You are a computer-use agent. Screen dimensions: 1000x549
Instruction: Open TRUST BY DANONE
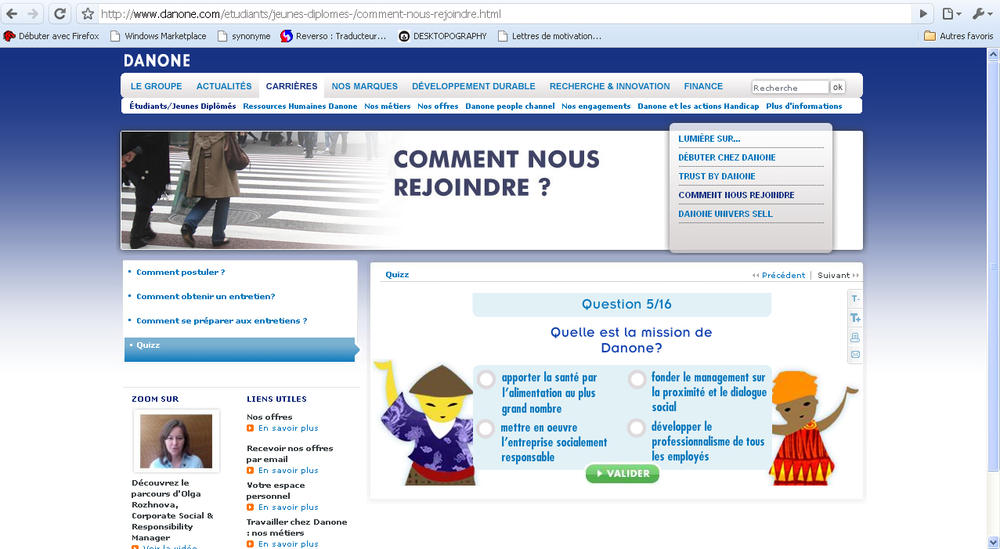click(x=717, y=176)
